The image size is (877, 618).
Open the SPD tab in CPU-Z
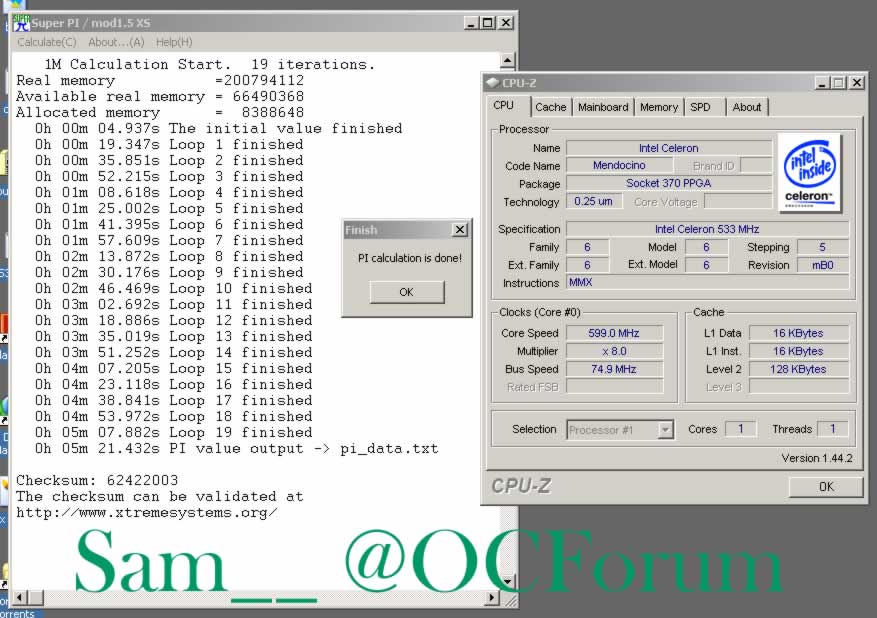coord(700,107)
